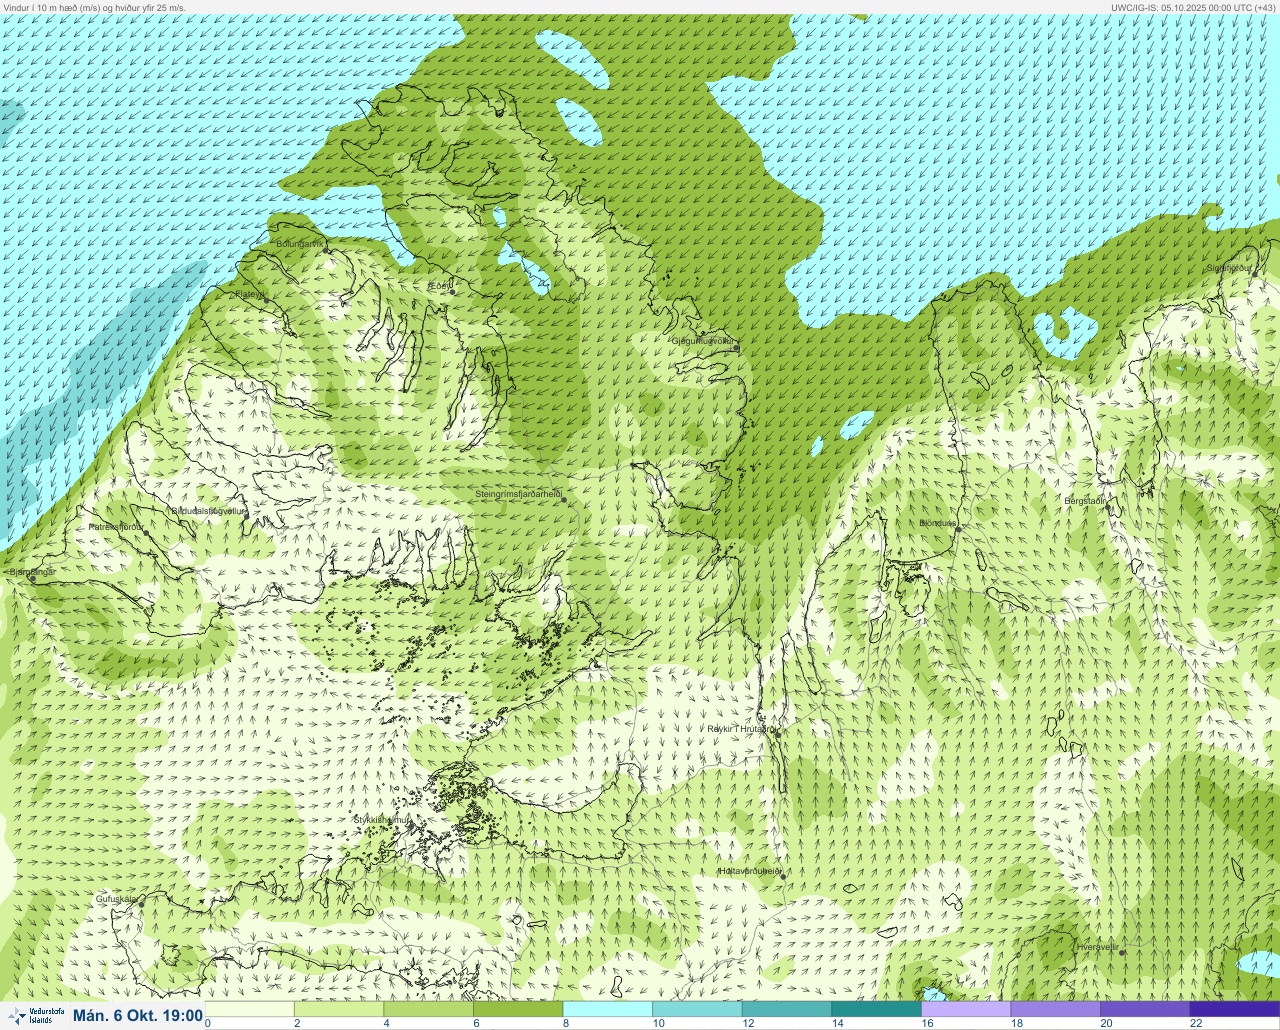Click the 'Hveravellir' station label

pyautogui.click(x=1098, y=946)
